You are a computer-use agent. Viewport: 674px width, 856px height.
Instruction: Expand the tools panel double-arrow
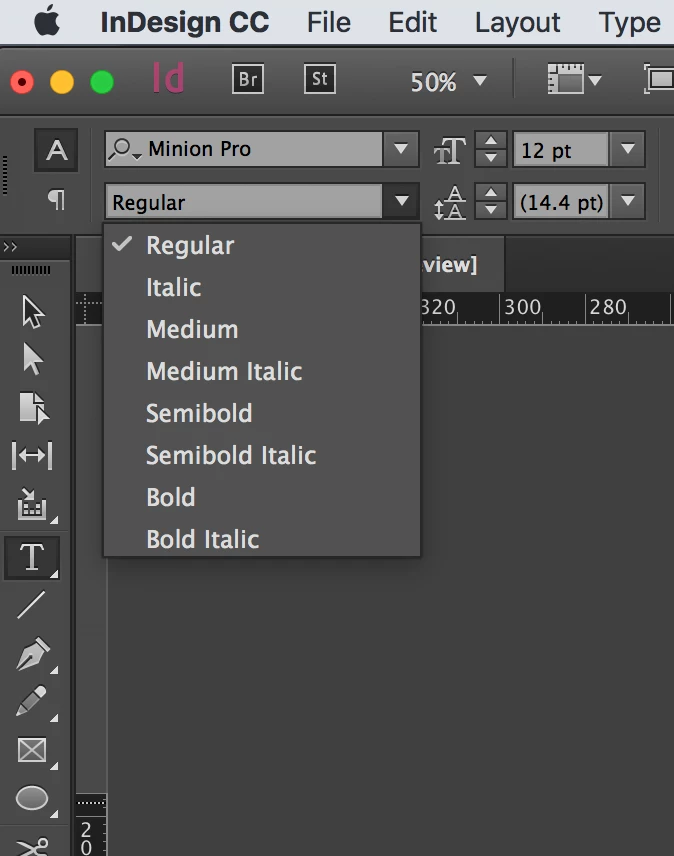(x=10, y=247)
